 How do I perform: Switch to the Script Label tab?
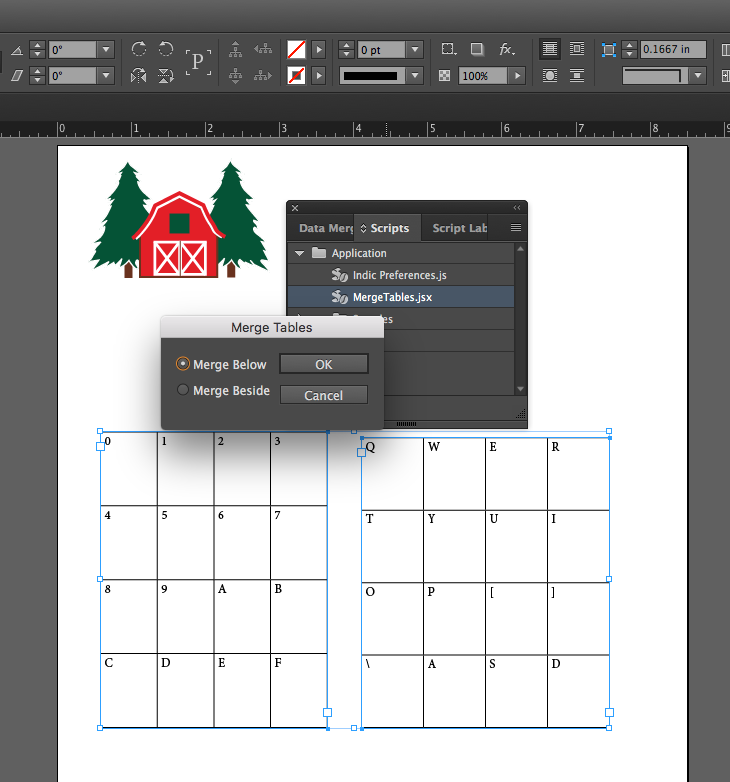(459, 228)
